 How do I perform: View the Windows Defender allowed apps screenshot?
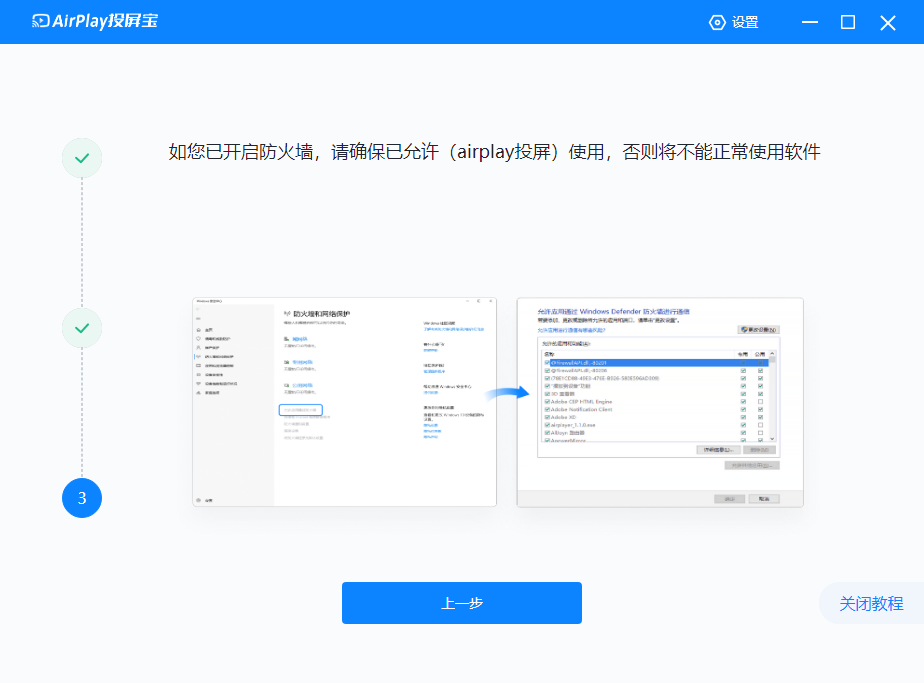660,402
